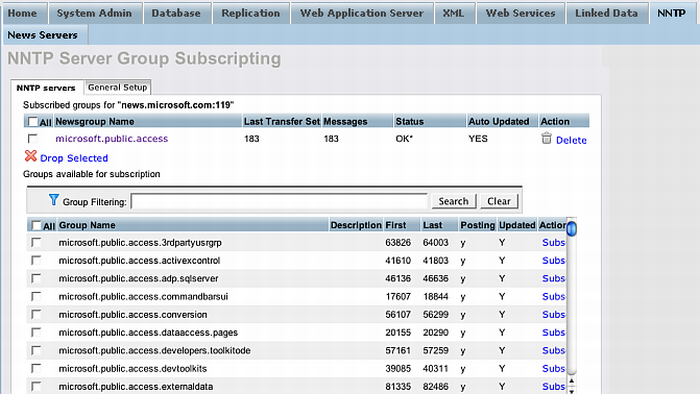This screenshot has height=394, width=700.
Task: Check the commandbarsui group checkbox
Action: [36, 296]
